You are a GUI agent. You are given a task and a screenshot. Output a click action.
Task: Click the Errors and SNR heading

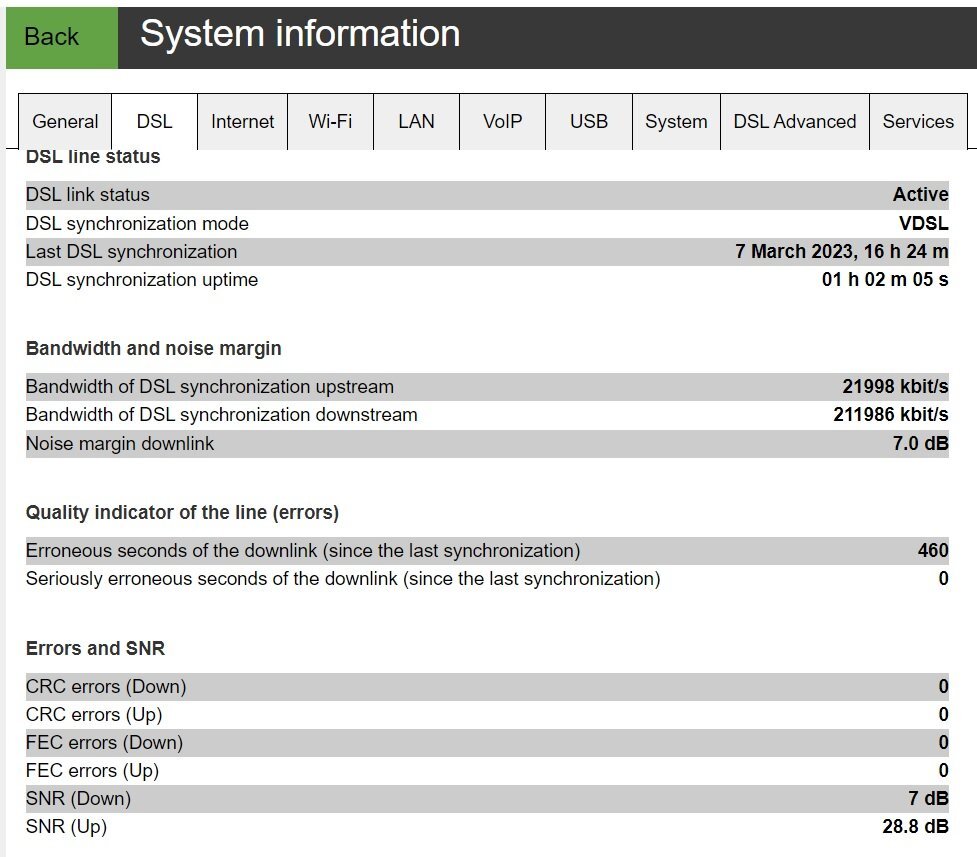[x=95, y=648]
